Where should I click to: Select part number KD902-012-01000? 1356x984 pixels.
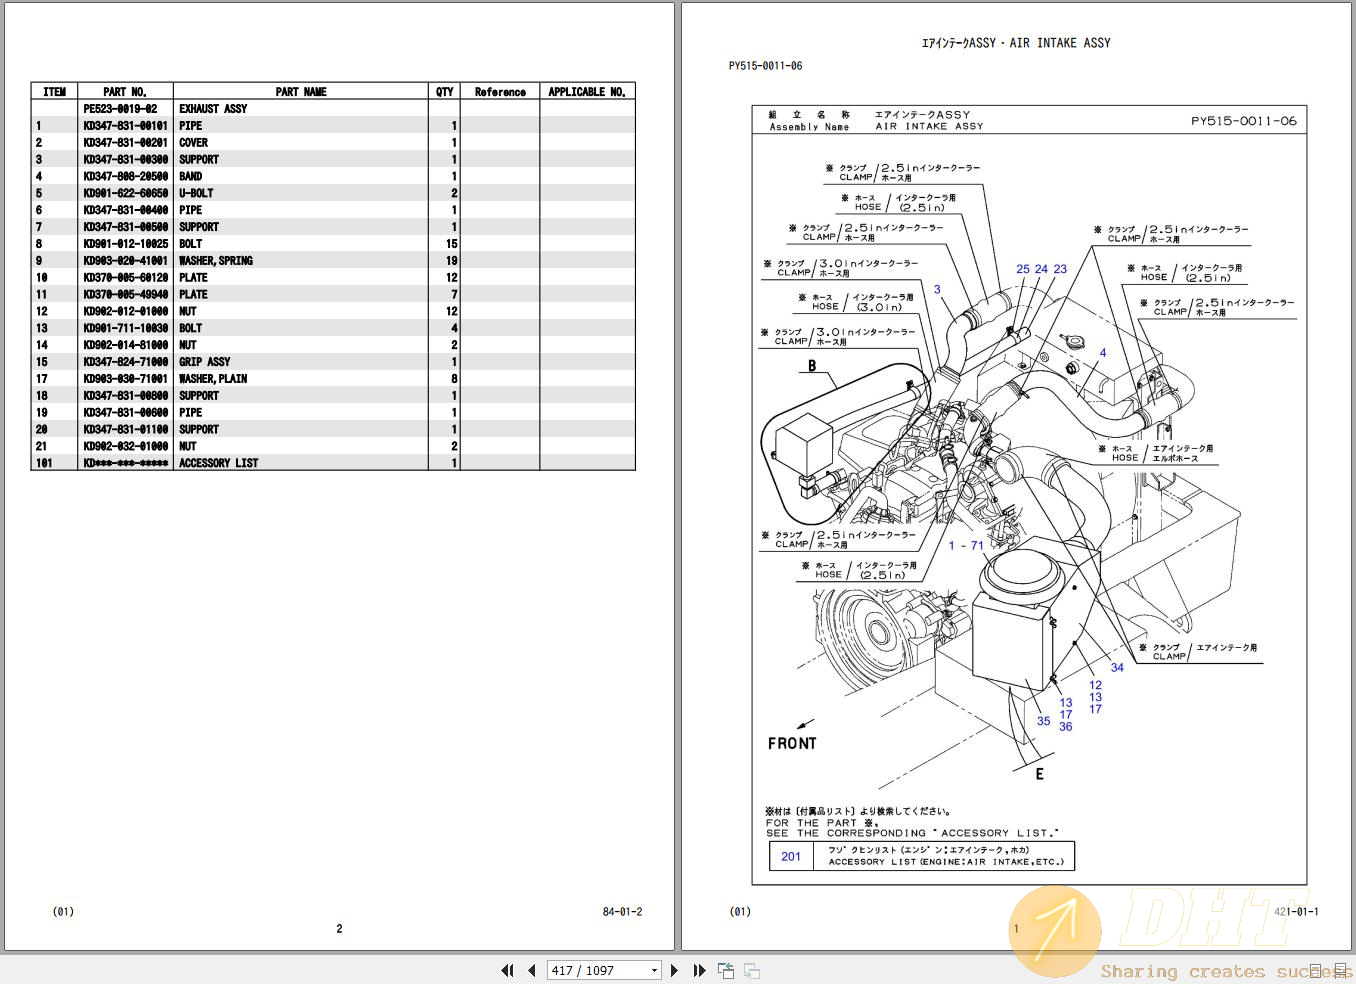point(125,311)
